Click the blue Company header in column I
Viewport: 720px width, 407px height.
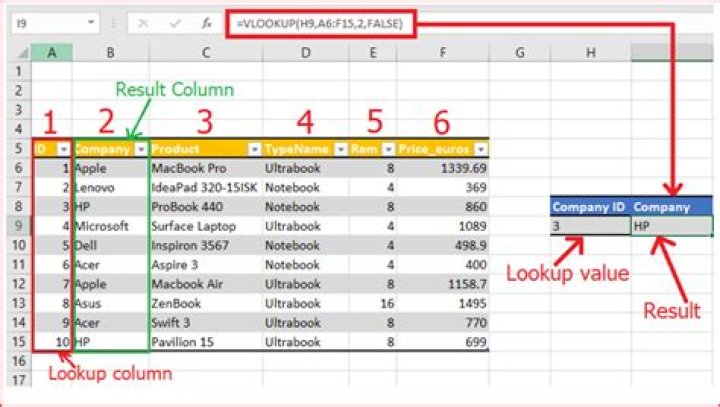pyautogui.click(x=672, y=207)
